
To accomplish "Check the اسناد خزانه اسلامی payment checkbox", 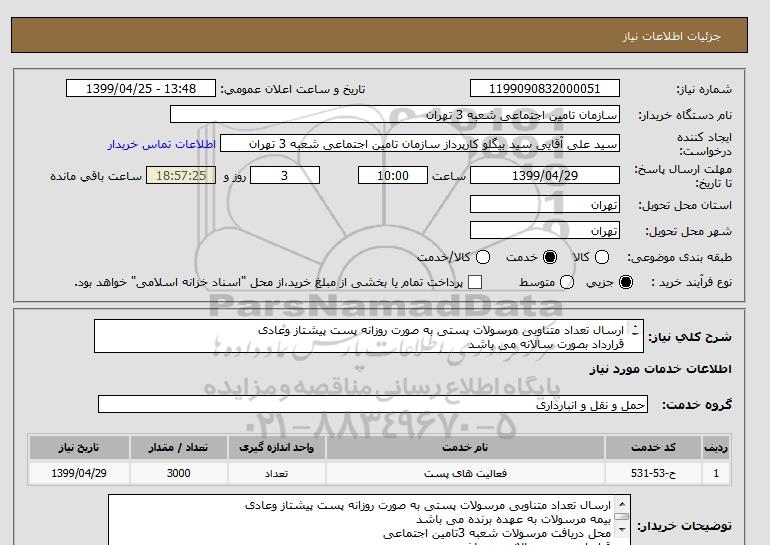I will 475,282.
